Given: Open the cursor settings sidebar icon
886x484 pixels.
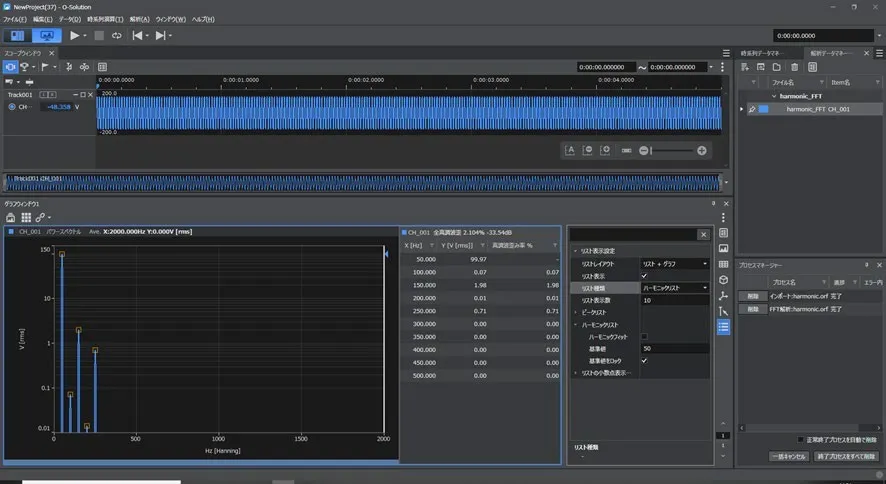Looking at the screenshot, I should [723, 311].
